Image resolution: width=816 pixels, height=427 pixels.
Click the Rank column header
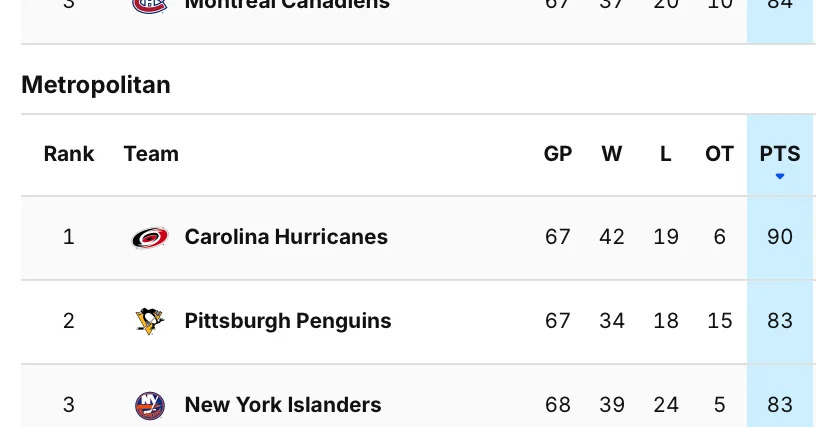(69, 154)
